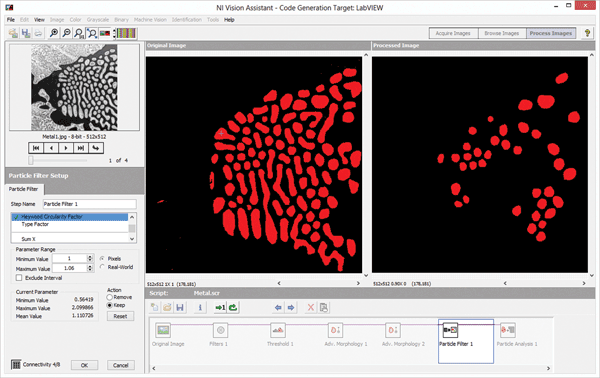This screenshot has height=378, width=600.
Task: Click the Connectivity 4/8 grid icon
Action: (16, 365)
